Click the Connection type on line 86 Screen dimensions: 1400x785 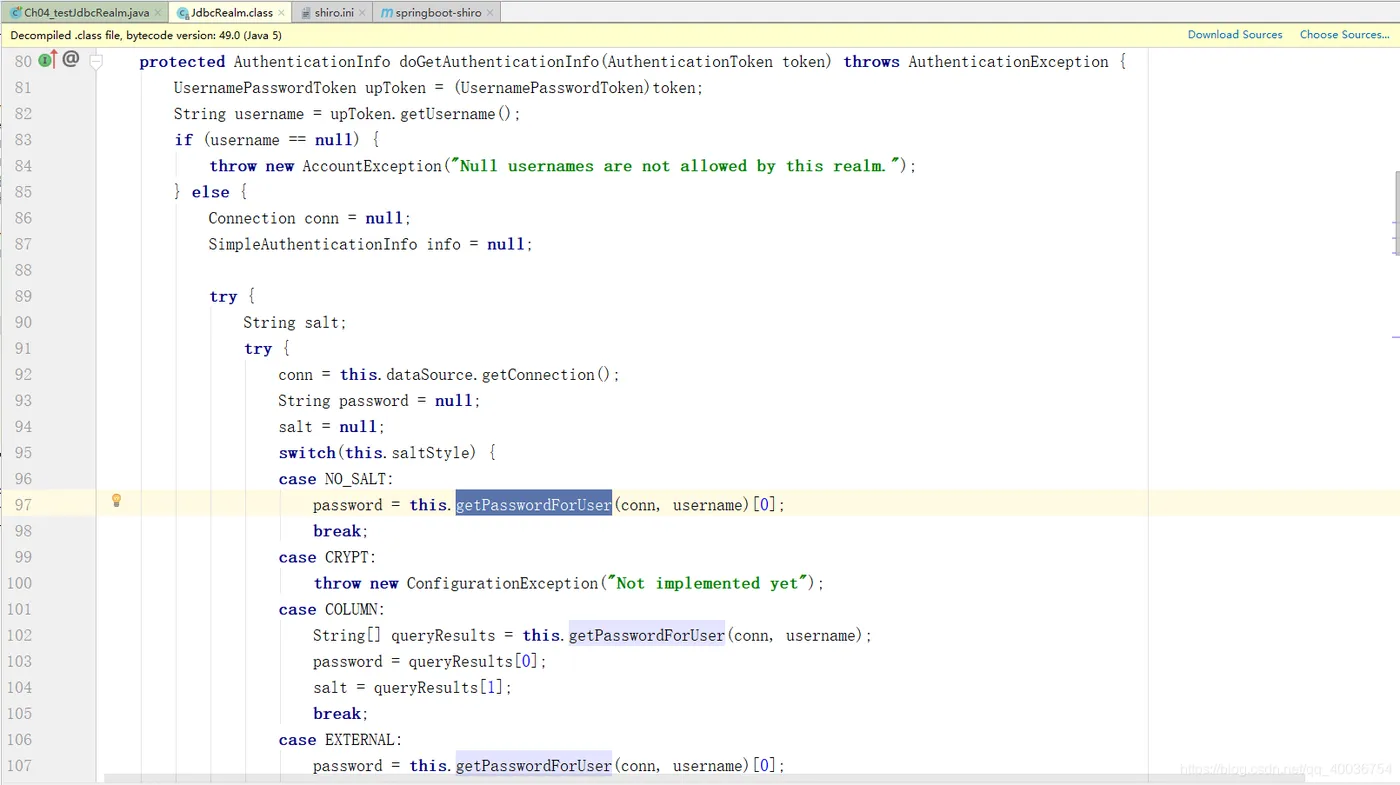(252, 218)
